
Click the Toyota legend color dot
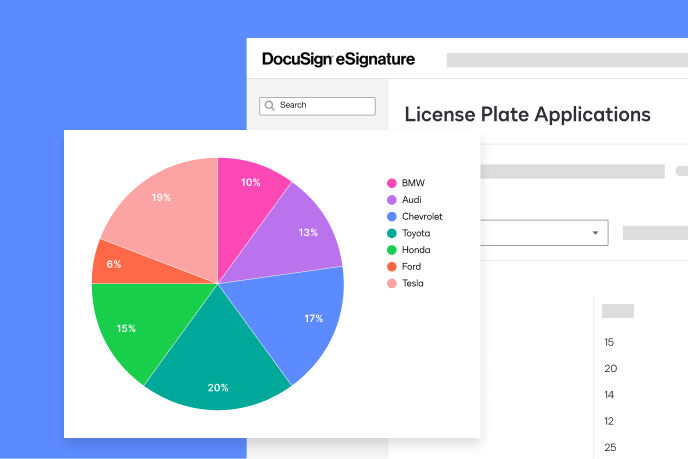[392, 233]
